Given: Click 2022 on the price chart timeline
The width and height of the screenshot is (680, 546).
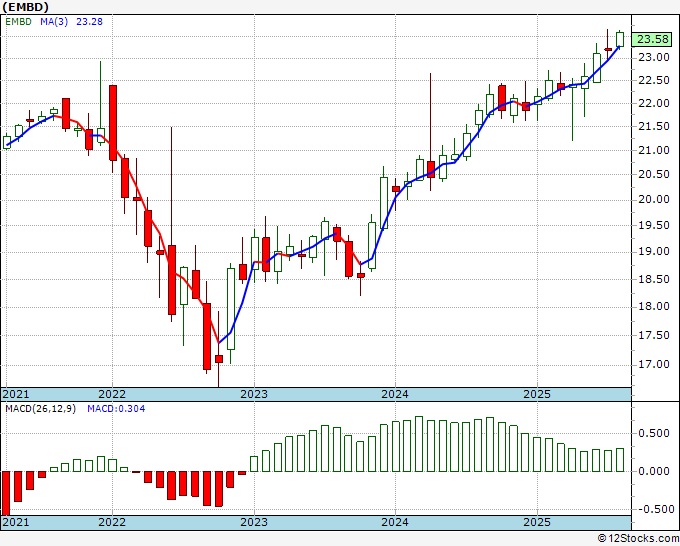Looking at the screenshot, I should tap(112, 394).
